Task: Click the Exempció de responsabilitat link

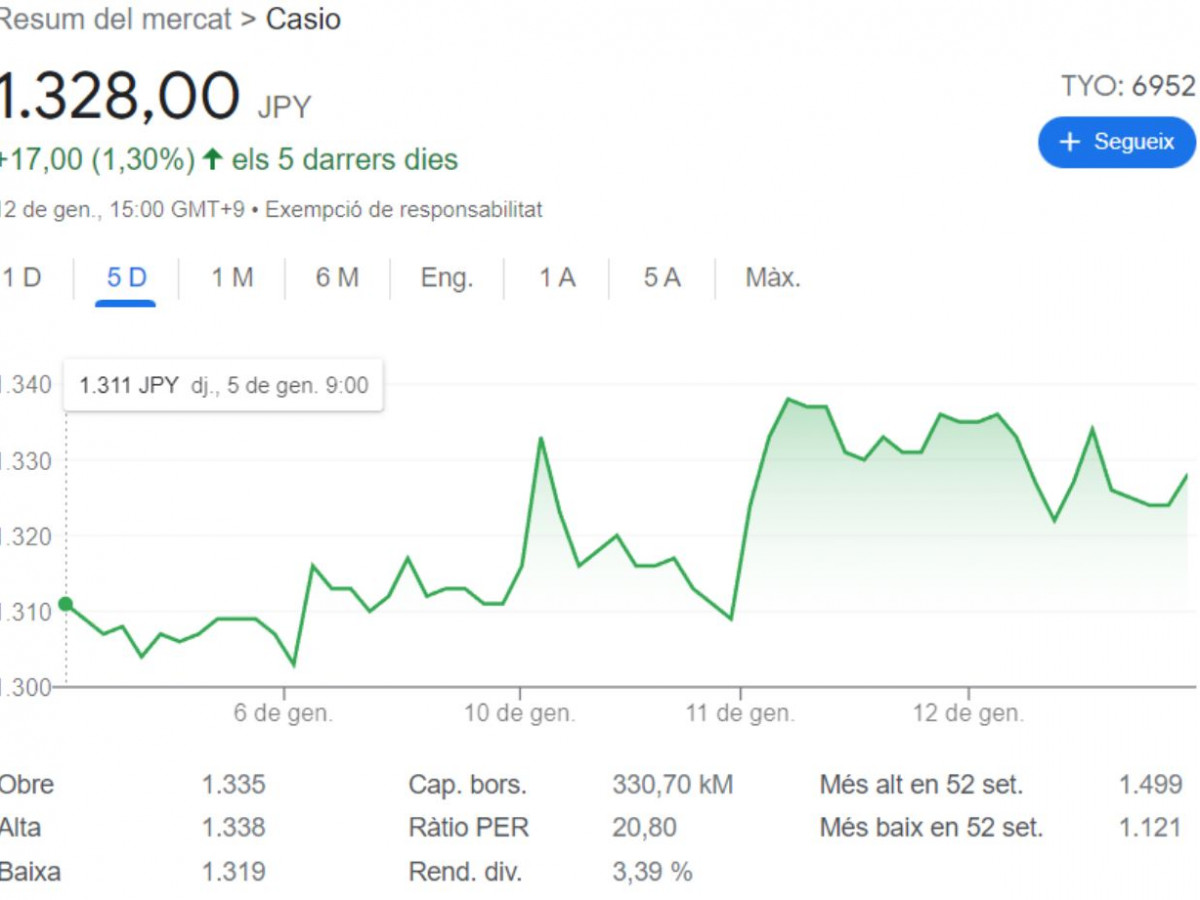Action: tap(404, 210)
